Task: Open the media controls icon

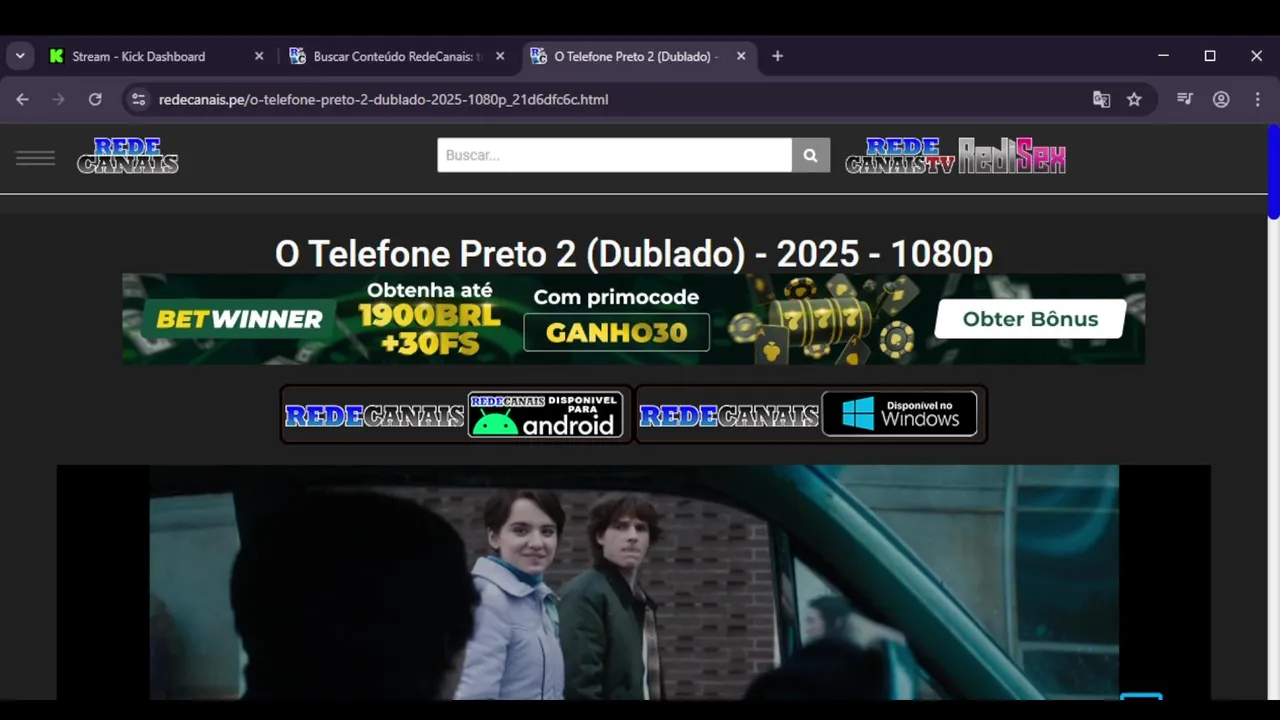Action: pyautogui.click(x=1185, y=99)
